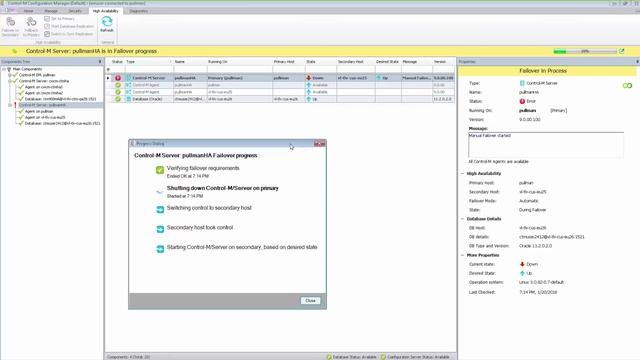Open the Manage ribbon tab

coord(51,11)
